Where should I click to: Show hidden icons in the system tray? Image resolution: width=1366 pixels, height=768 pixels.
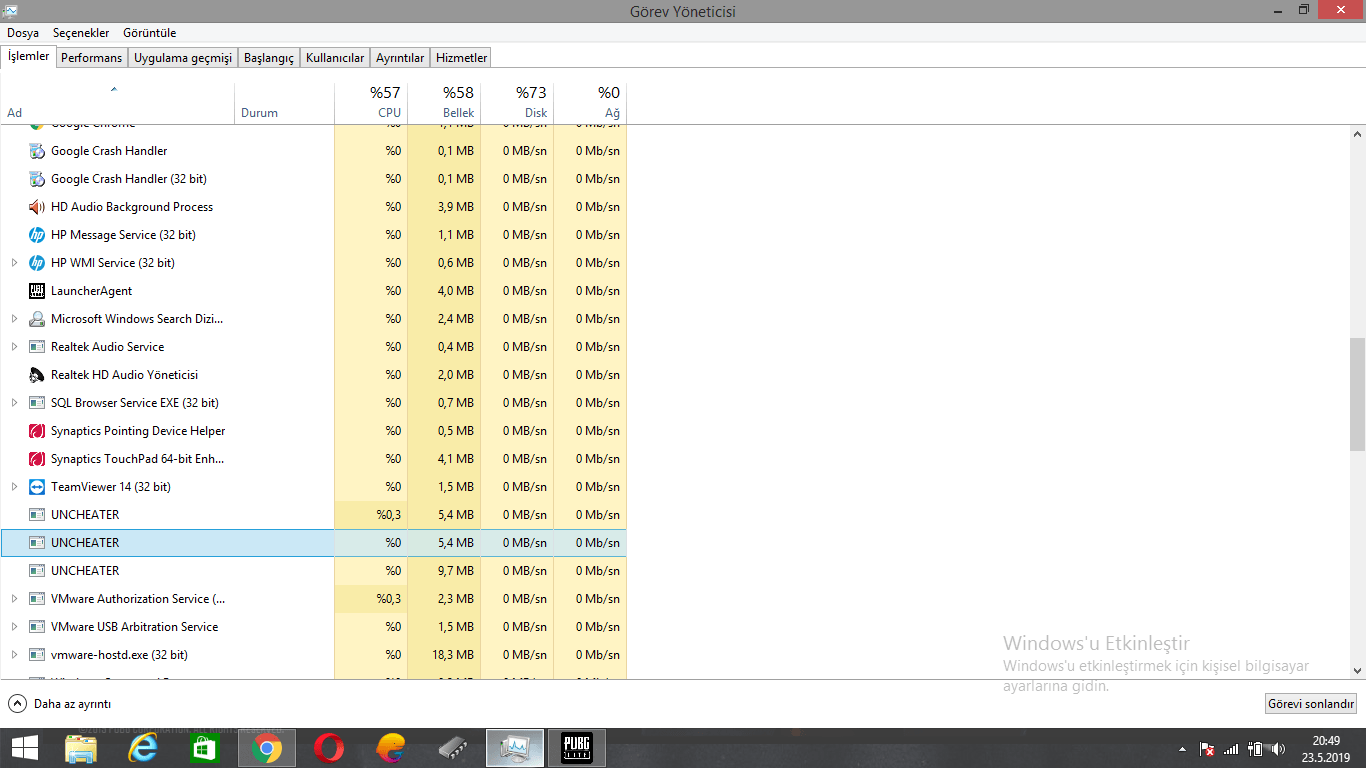pos(1183,749)
